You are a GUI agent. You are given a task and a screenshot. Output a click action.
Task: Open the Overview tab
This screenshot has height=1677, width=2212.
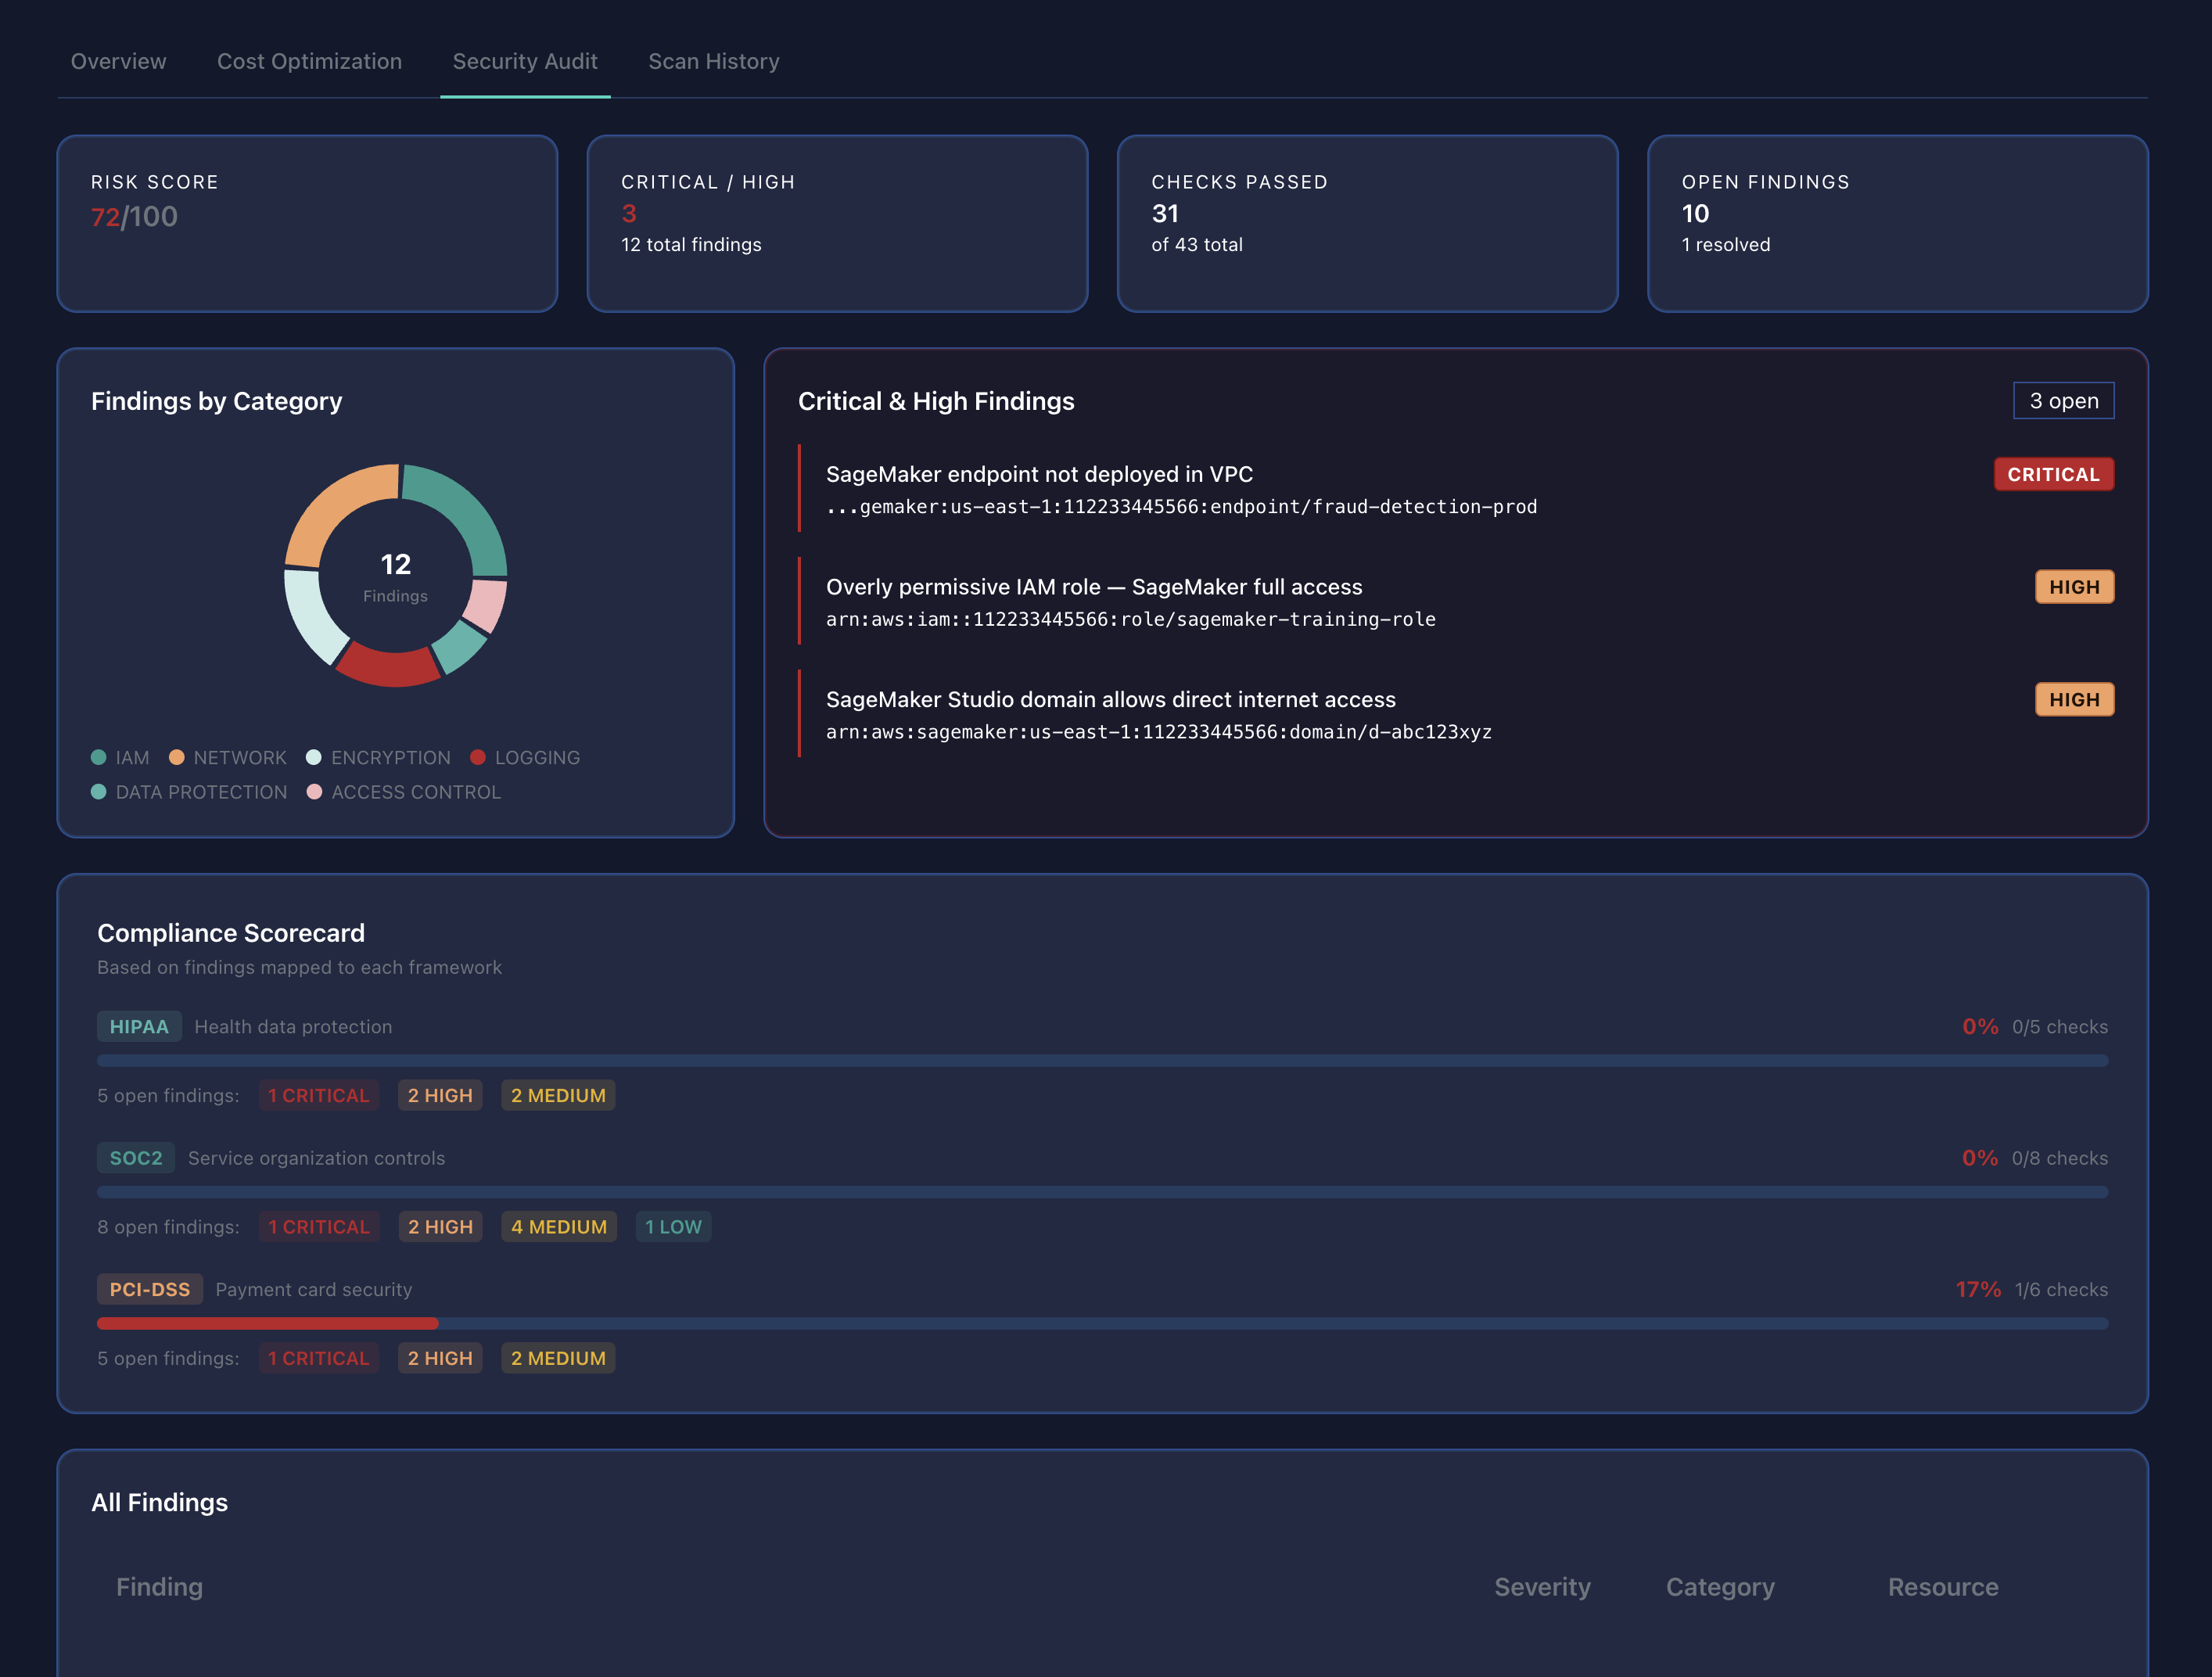[118, 61]
